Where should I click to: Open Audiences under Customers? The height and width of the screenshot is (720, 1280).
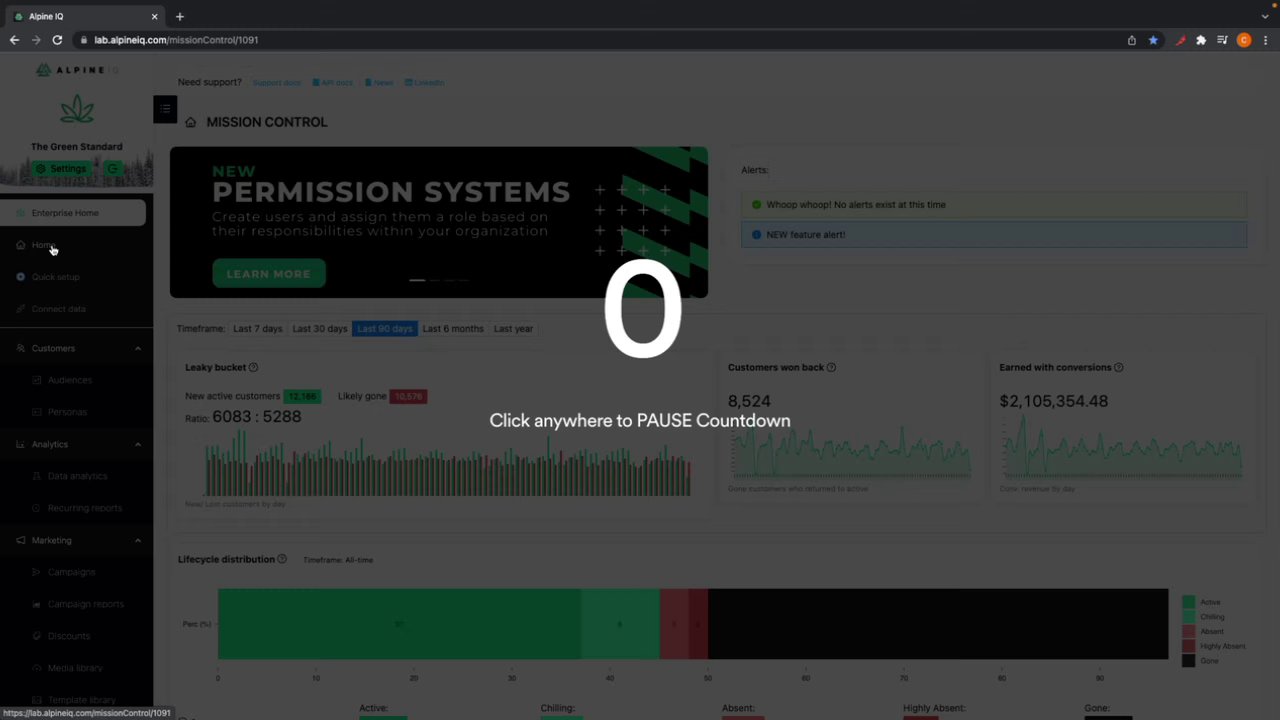click(69, 380)
